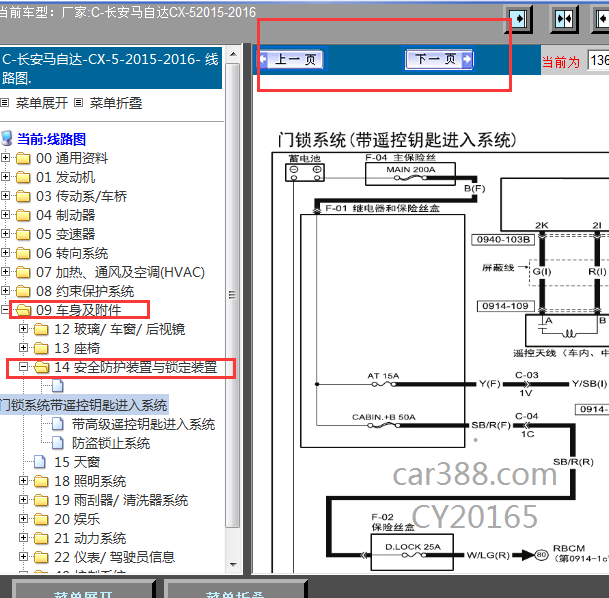Click the 菜单展开 link in sidebar
609x598 pixels.
pos(42,103)
